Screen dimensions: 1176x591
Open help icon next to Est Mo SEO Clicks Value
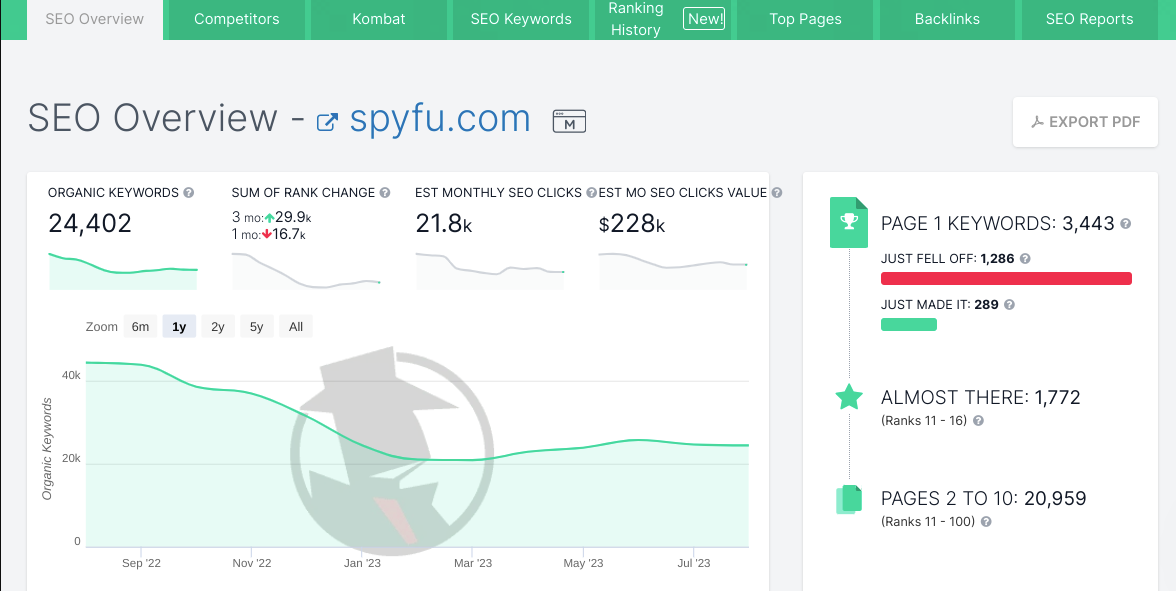[777, 193]
